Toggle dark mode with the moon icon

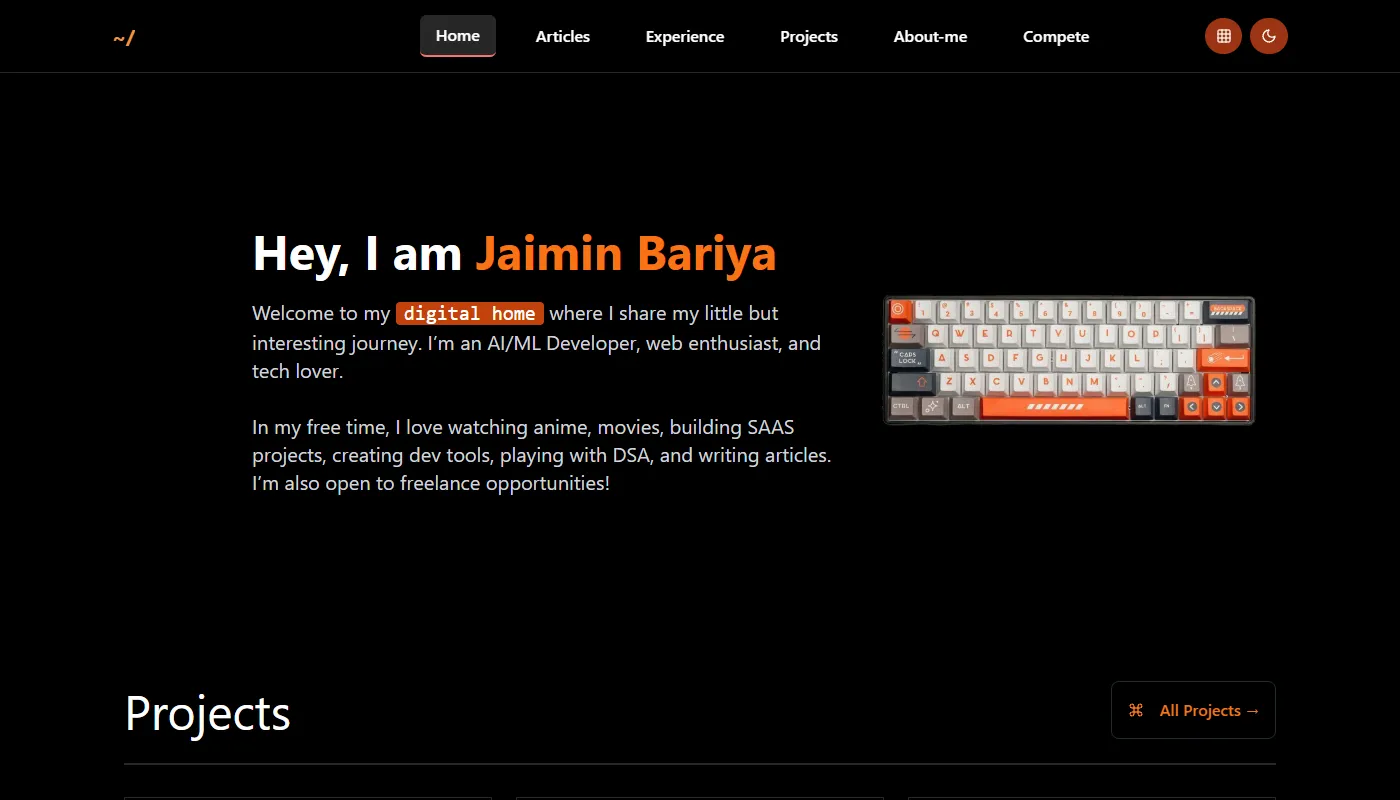click(x=1269, y=36)
